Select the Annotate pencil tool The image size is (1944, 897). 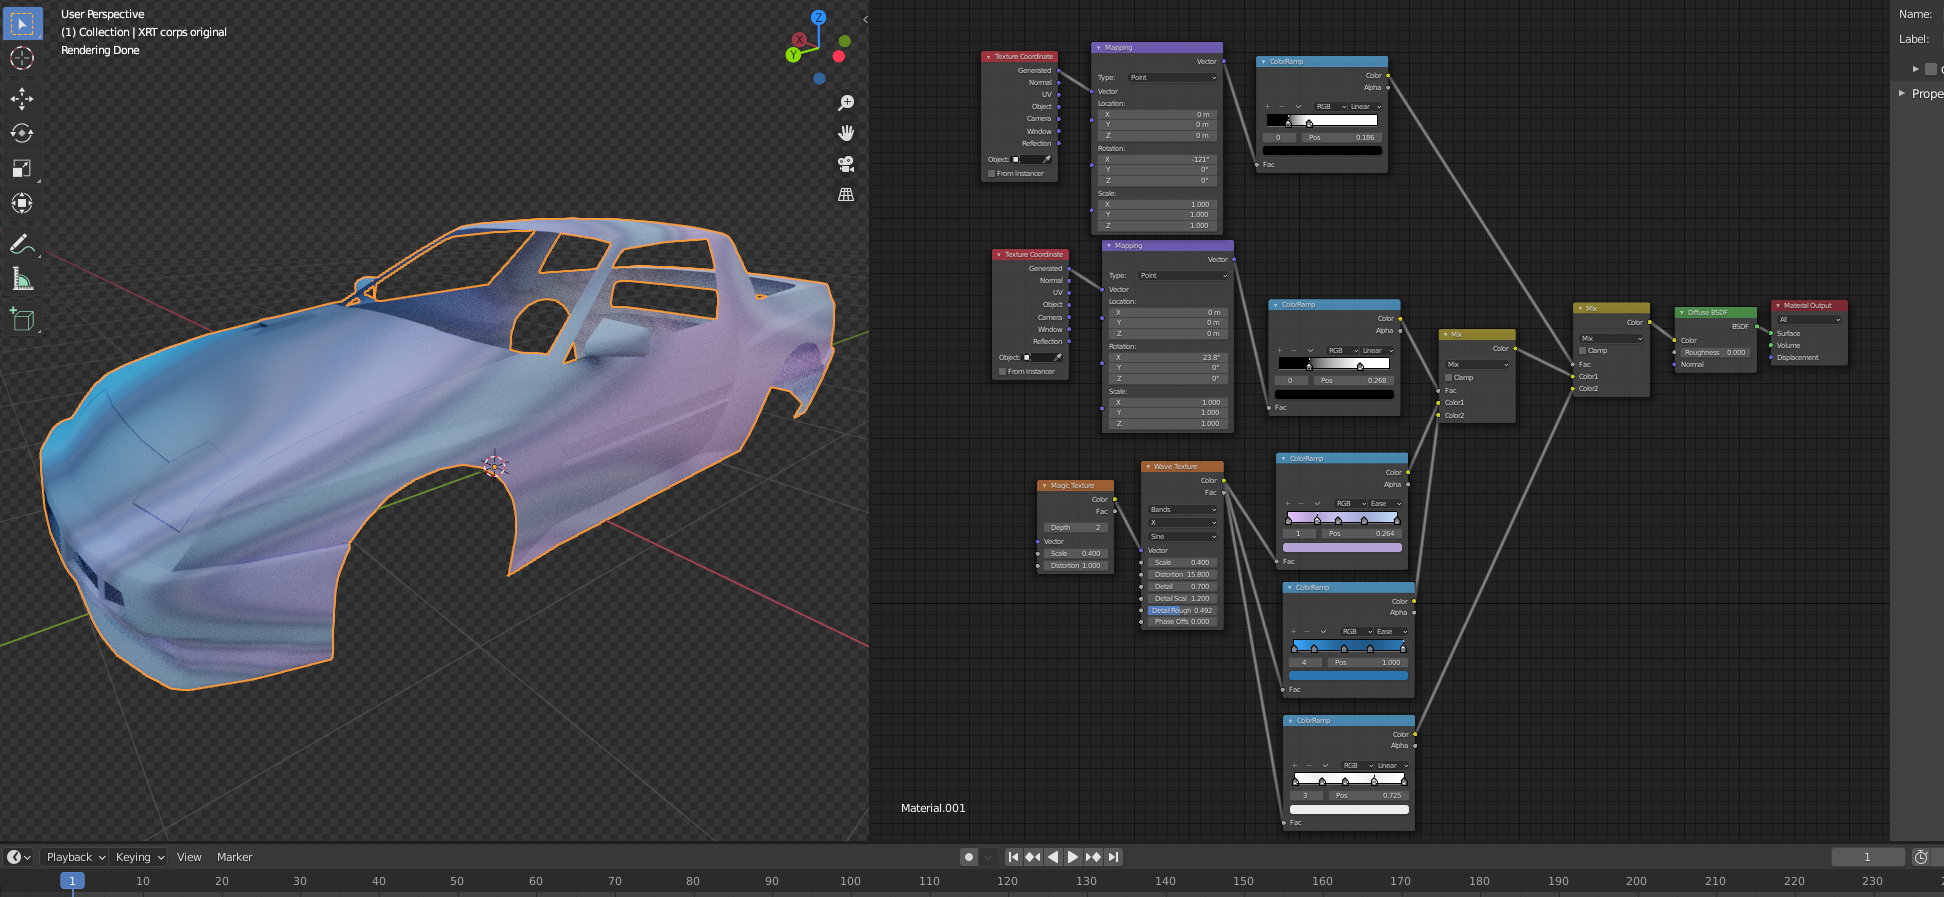pos(22,244)
